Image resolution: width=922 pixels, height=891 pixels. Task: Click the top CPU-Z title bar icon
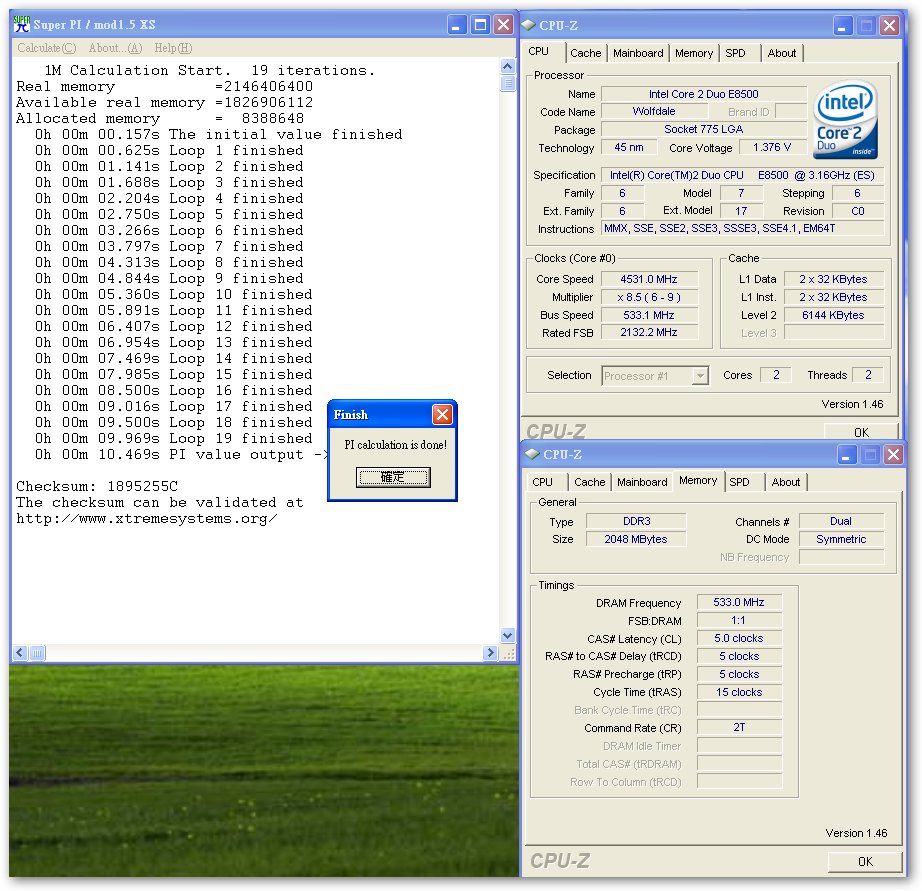(x=529, y=25)
